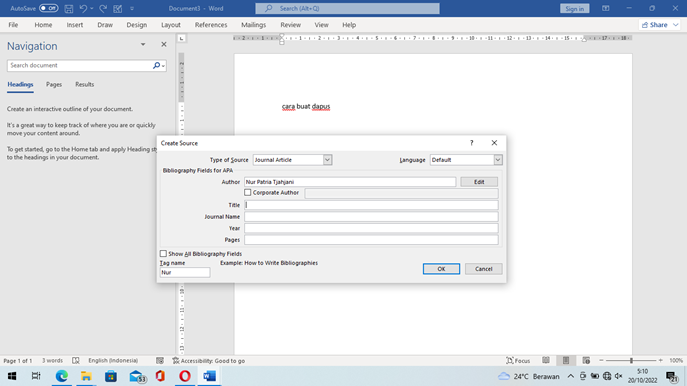Select the Design tab
Viewport: 687px width, 386px height.
(137, 25)
